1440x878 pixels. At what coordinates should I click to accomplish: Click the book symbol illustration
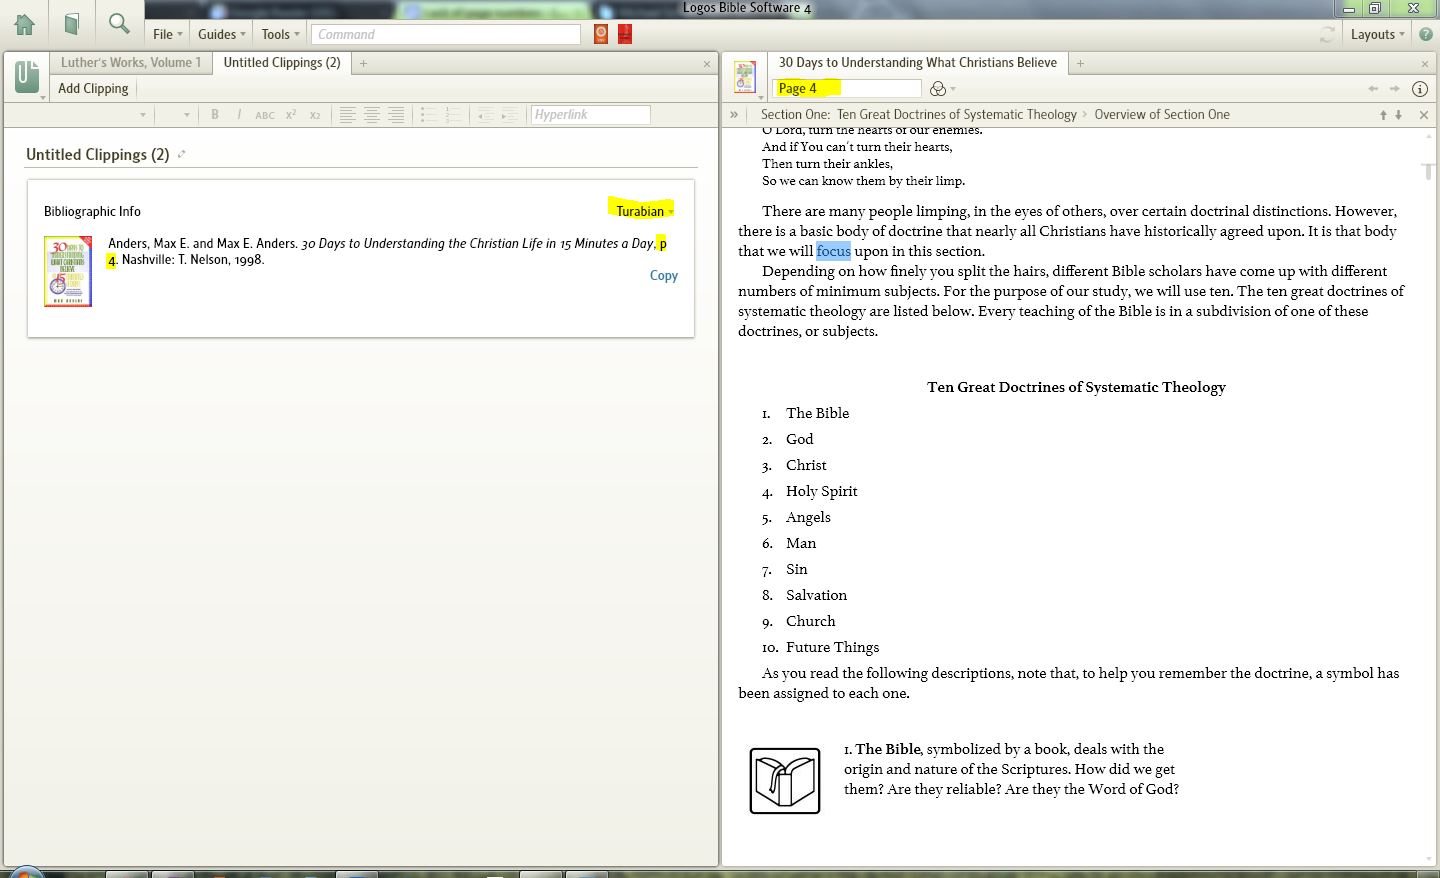tap(785, 780)
